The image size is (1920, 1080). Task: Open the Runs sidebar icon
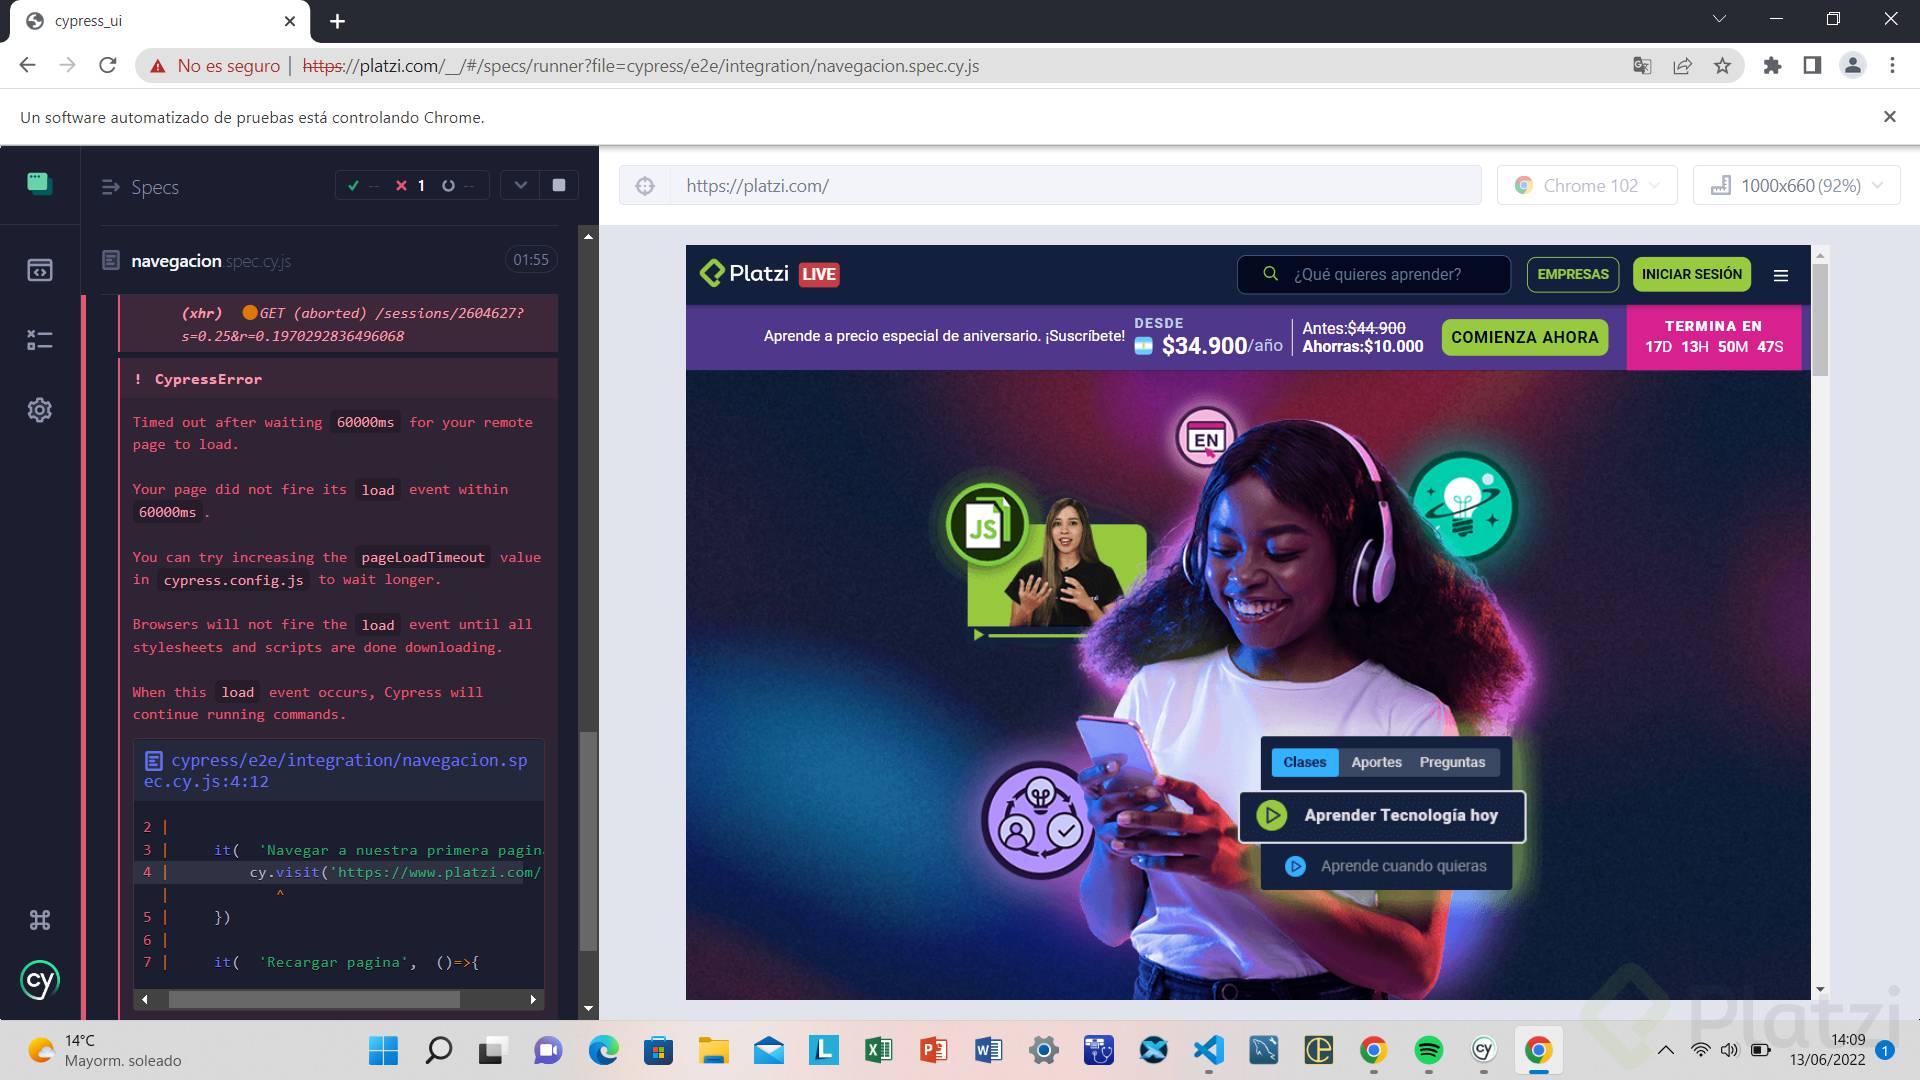coord(40,340)
